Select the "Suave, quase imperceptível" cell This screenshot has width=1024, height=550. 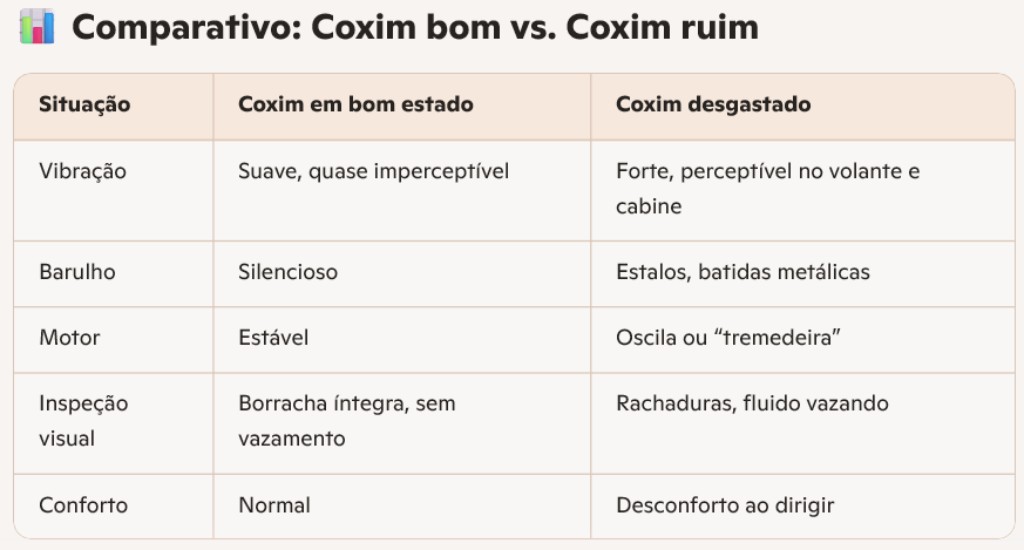coord(373,171)
